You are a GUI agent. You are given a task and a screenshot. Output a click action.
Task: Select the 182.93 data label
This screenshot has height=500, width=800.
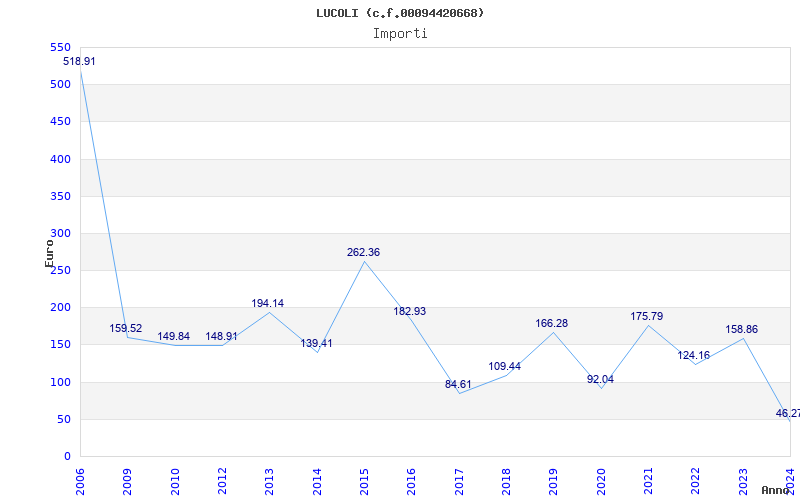click(x=410, y=312)
